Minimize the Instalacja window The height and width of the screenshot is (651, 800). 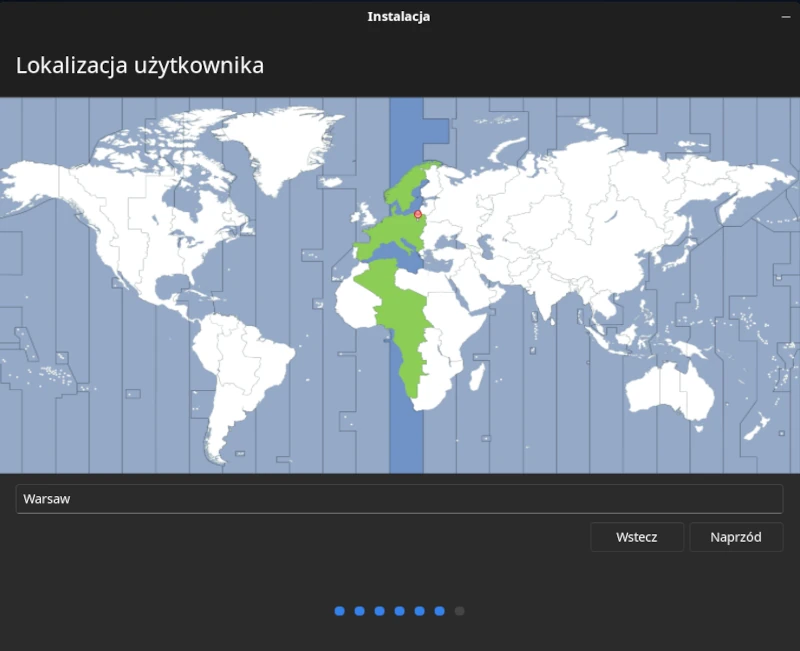click(786, 17)
